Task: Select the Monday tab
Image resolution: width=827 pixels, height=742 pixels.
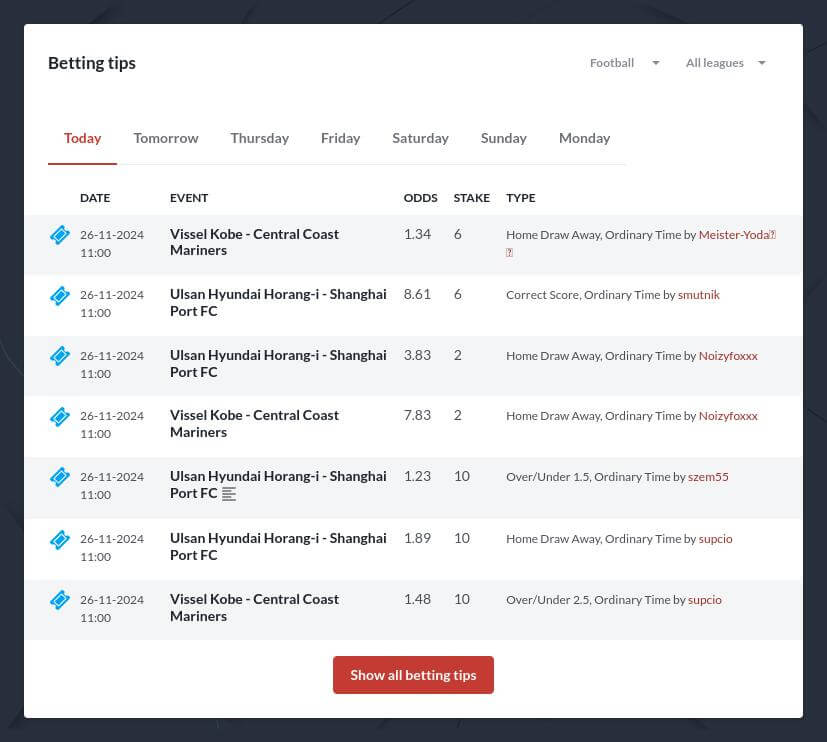Action: 584,137
